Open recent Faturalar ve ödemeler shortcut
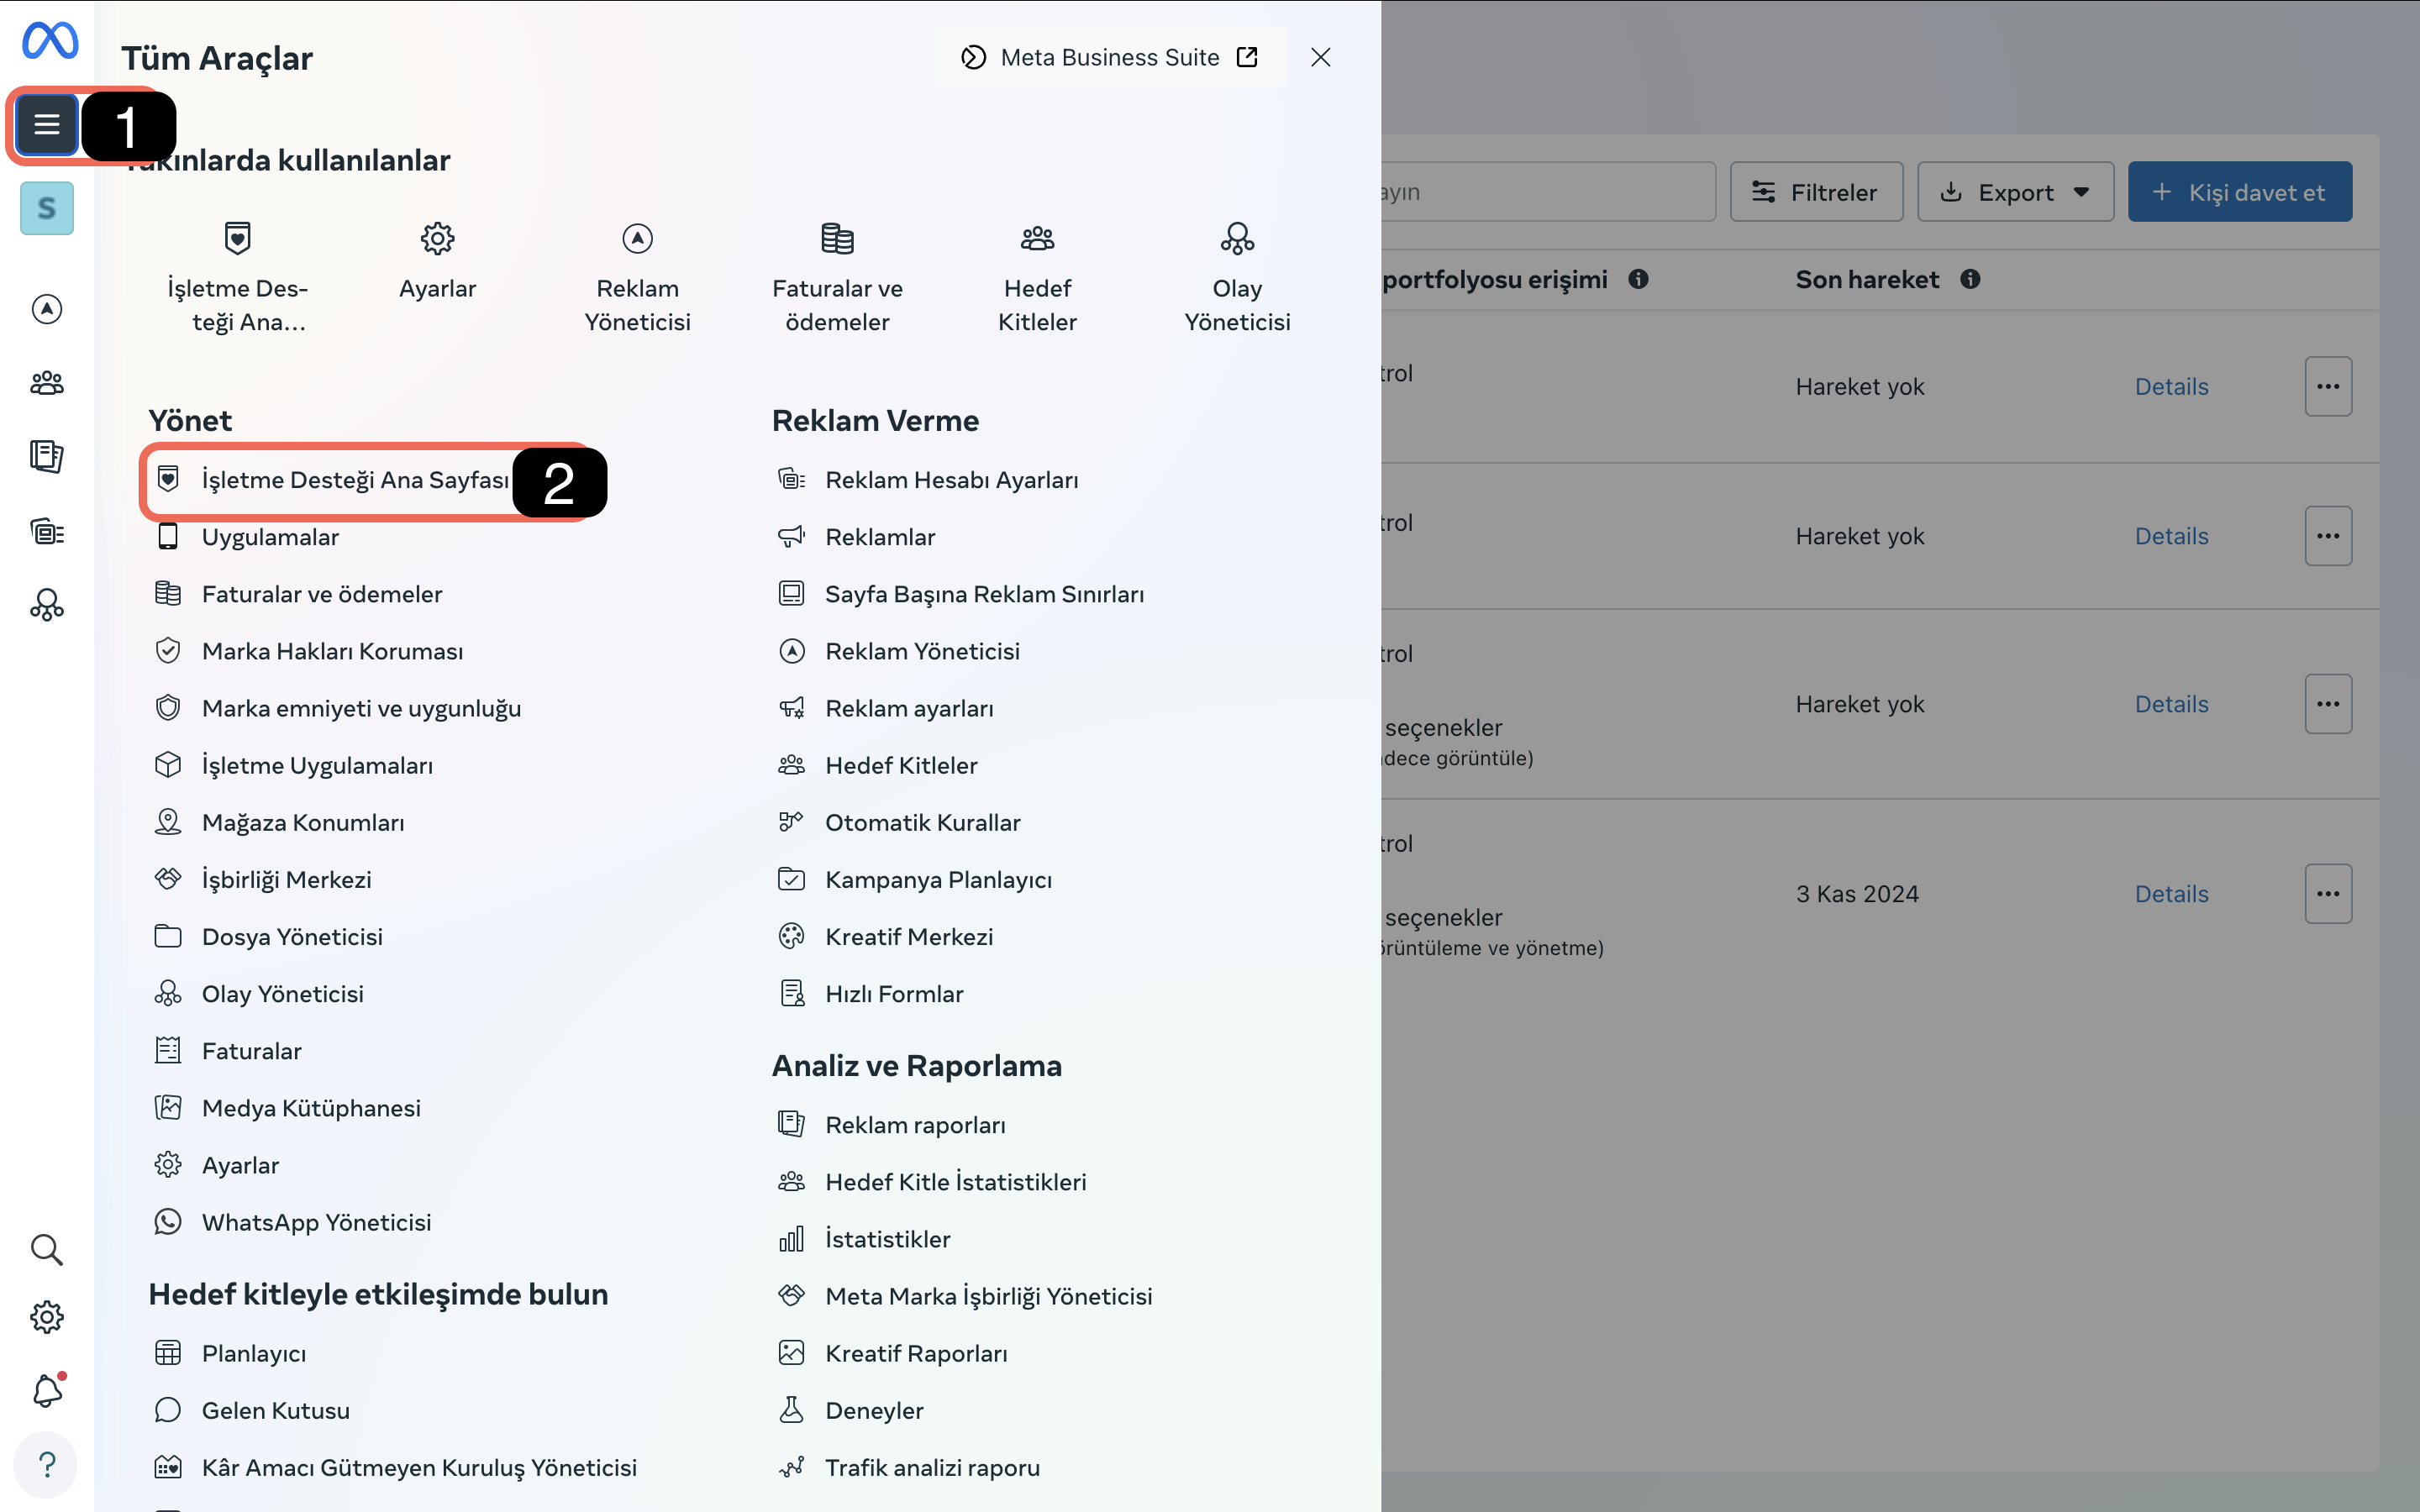2420x1512 pixels. [838, 278]
